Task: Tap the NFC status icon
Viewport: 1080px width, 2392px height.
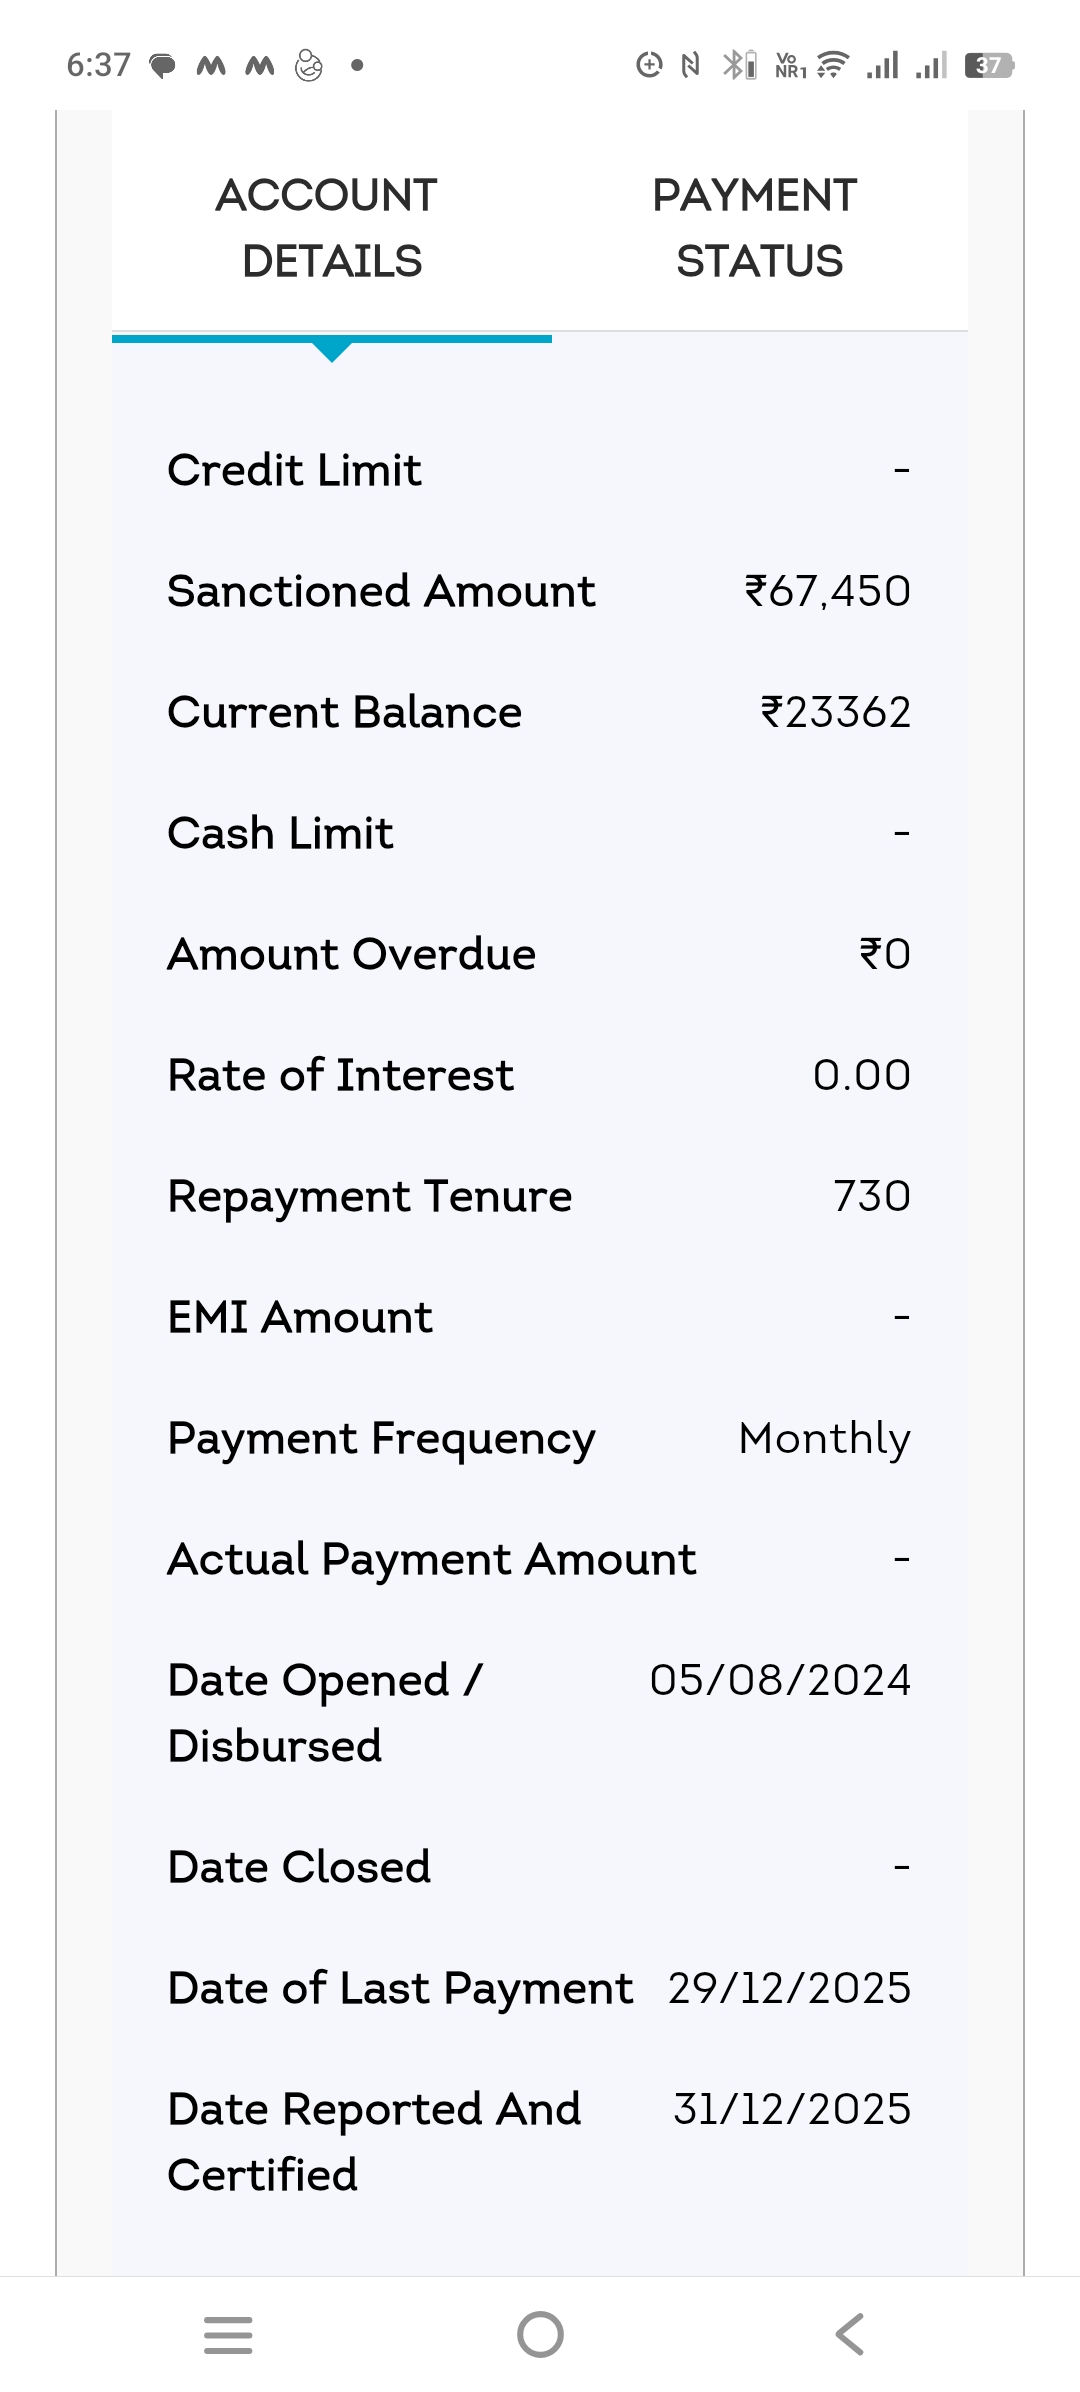Action: 690,66
